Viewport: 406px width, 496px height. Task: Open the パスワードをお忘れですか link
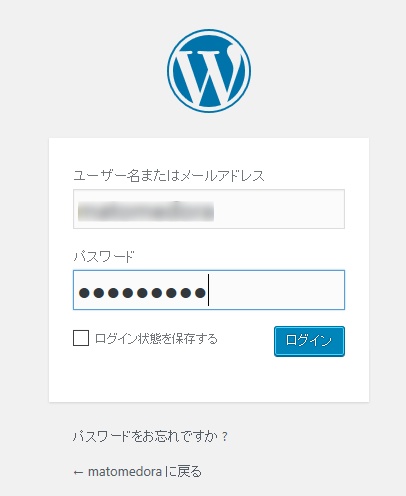tap(150, 436)
